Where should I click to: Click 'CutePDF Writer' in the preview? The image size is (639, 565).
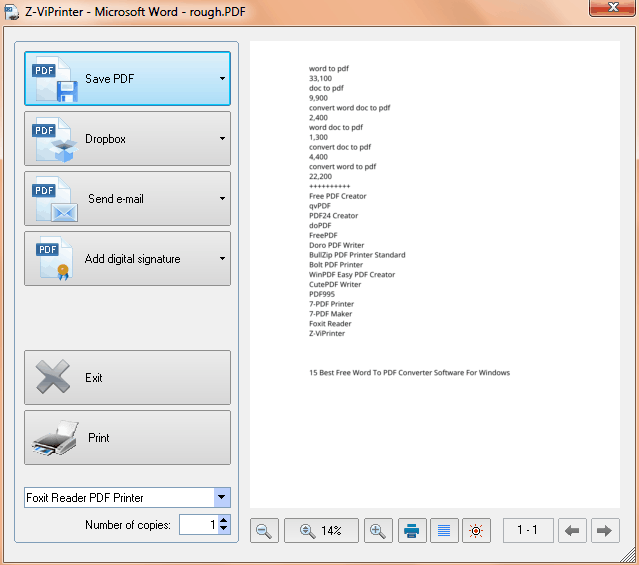point(335,284)
